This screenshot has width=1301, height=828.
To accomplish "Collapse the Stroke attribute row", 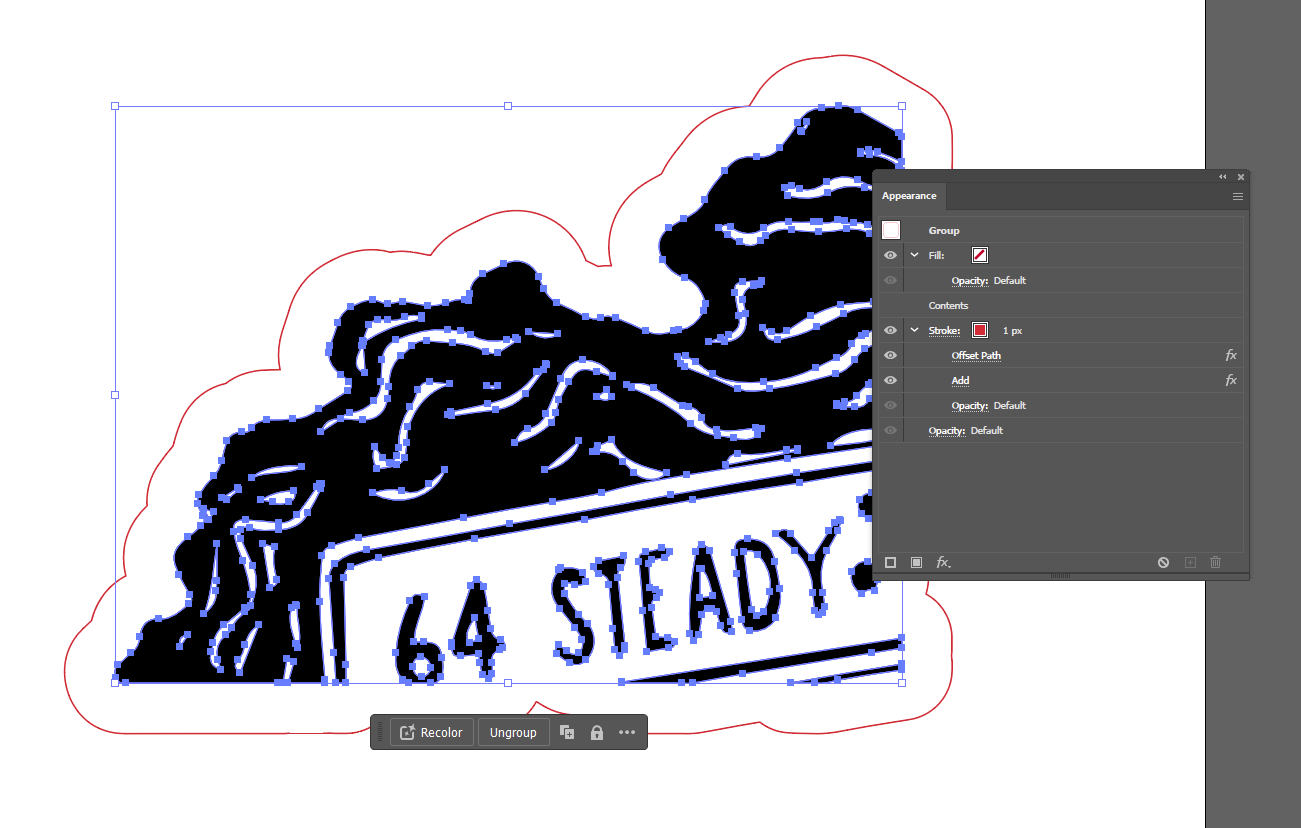I will [913, 330].
